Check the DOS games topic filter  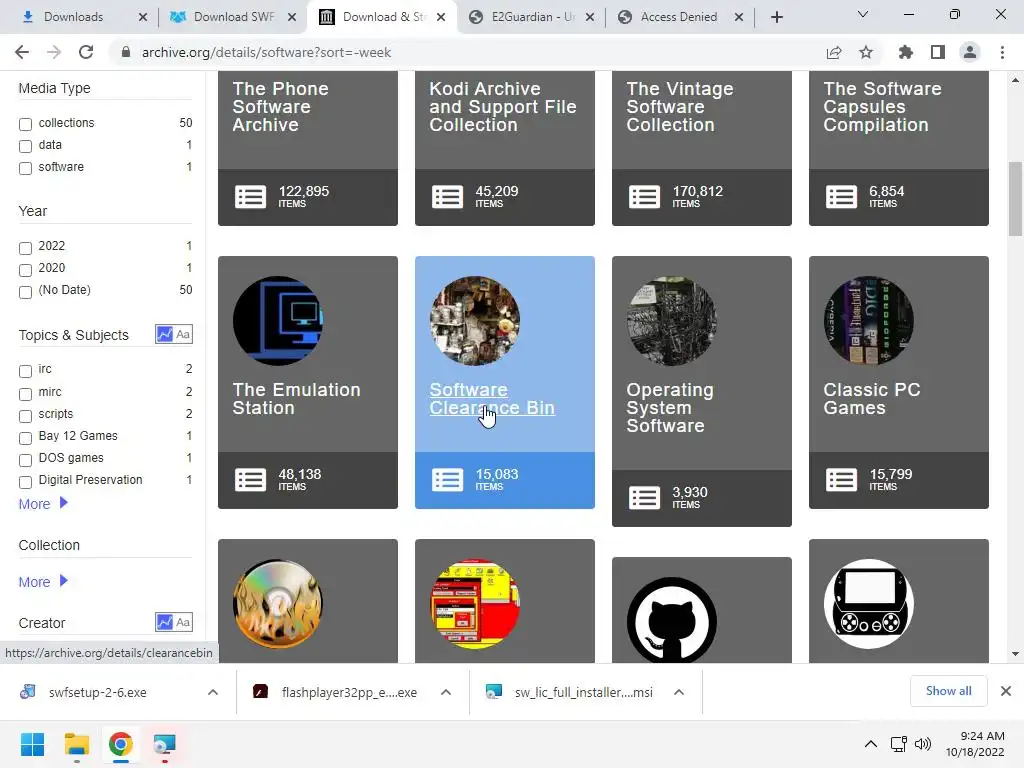25,460
